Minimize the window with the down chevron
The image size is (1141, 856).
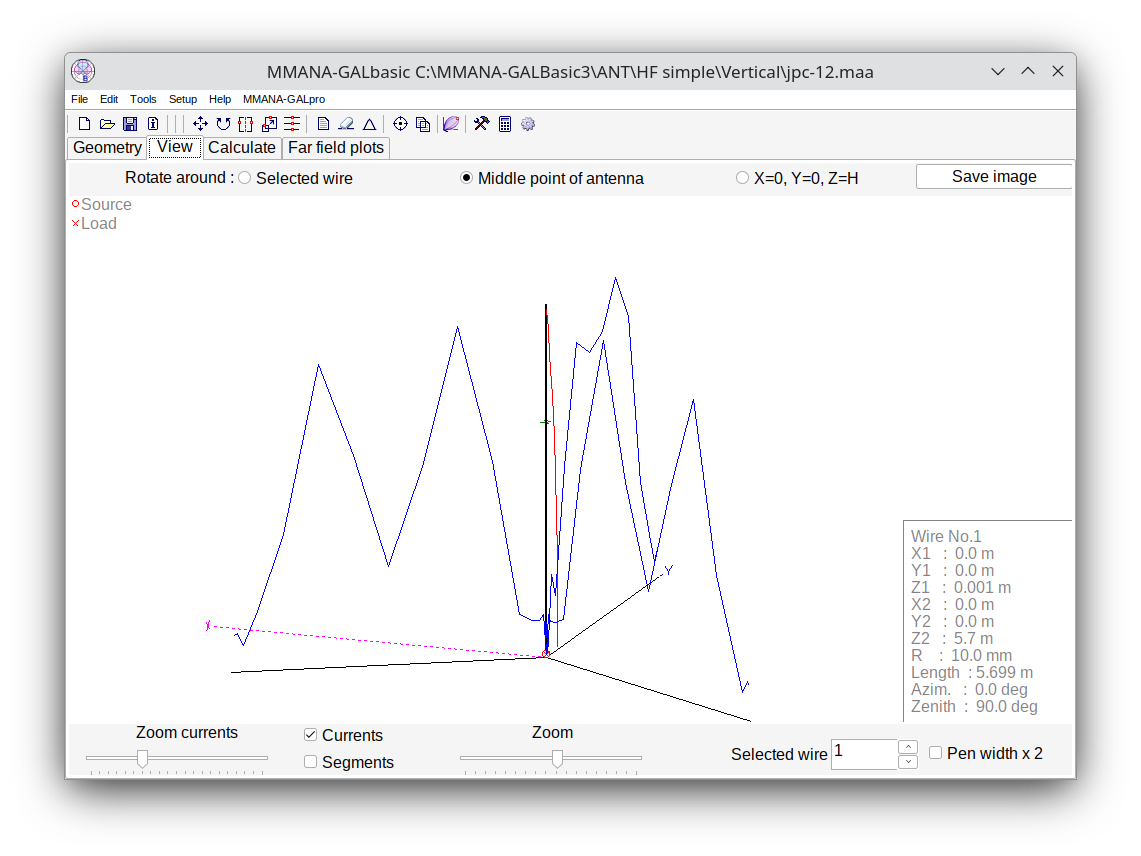[x=998, y=71]
